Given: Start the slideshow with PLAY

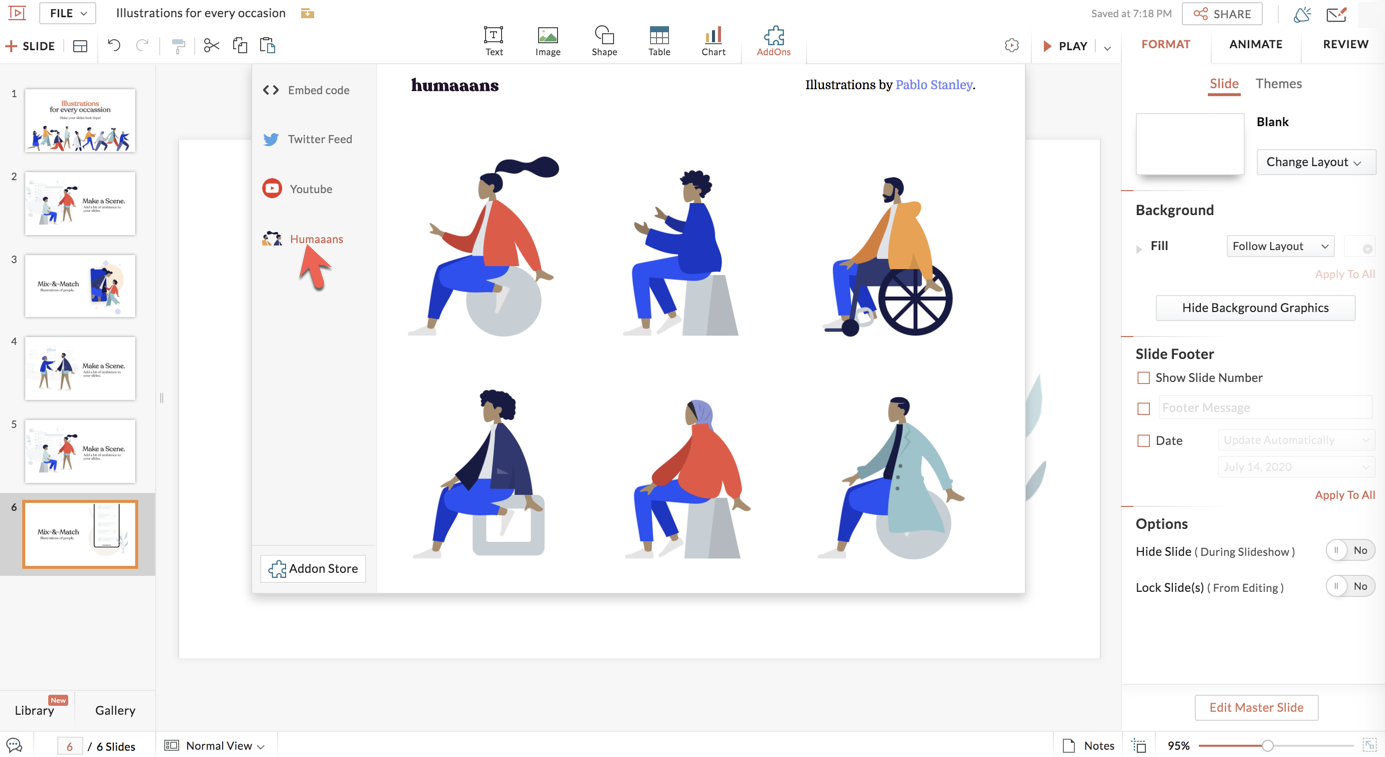Looking at the screenshot, I should tap(1065, 46).
